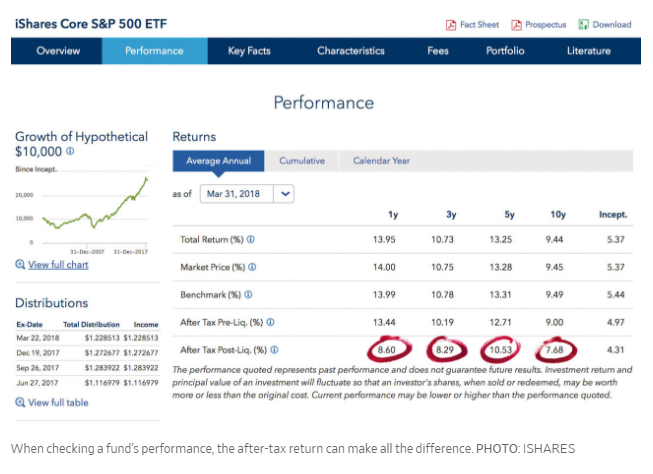
Task: Click the Fact Sheet PDF icon
Action: point(451,25)
